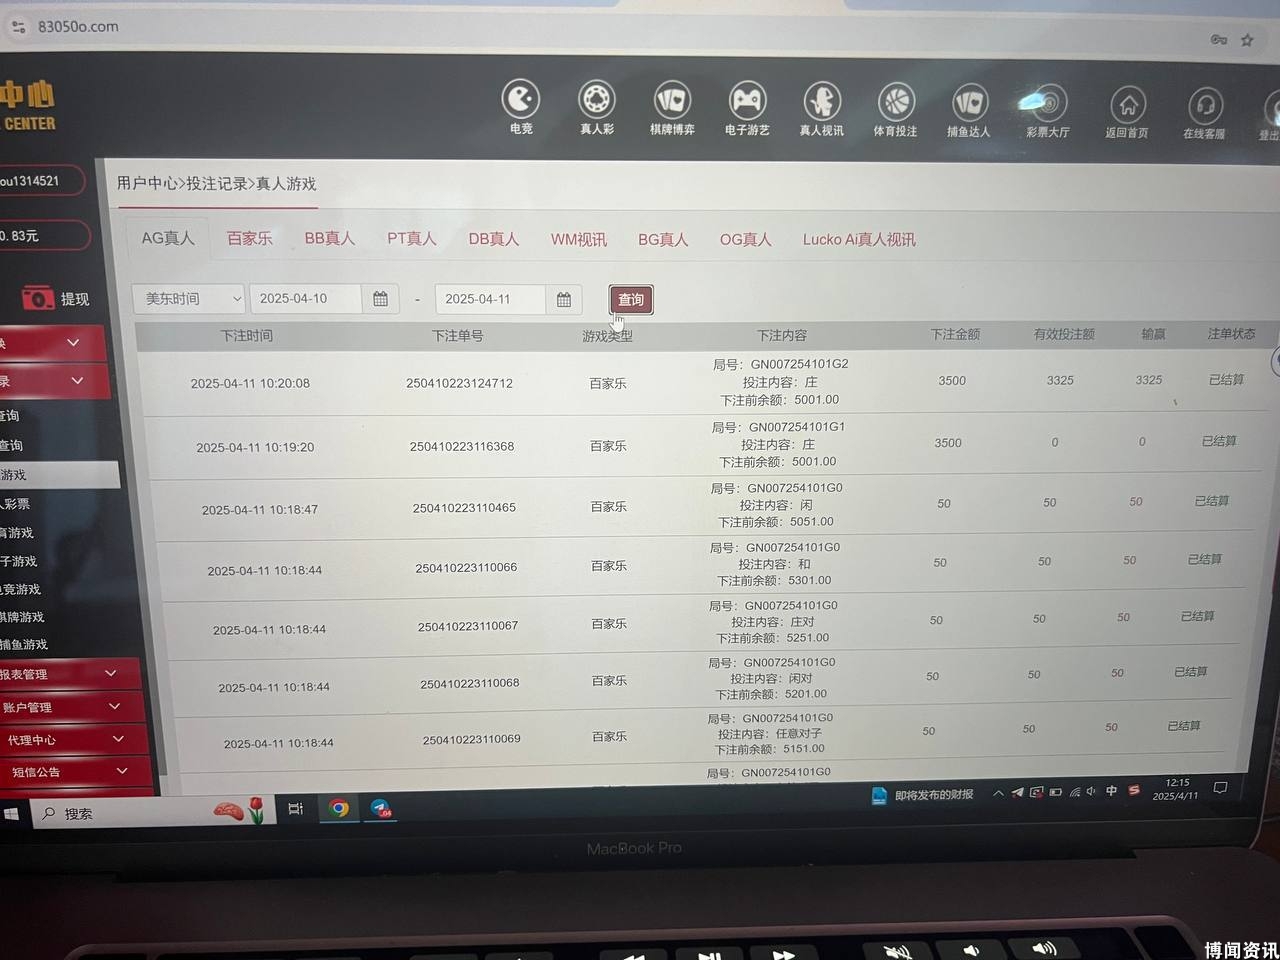Select bet order number 250410223110069
Screen dimensions: 1280x960
pyautogui.click(x=472, y=739)
